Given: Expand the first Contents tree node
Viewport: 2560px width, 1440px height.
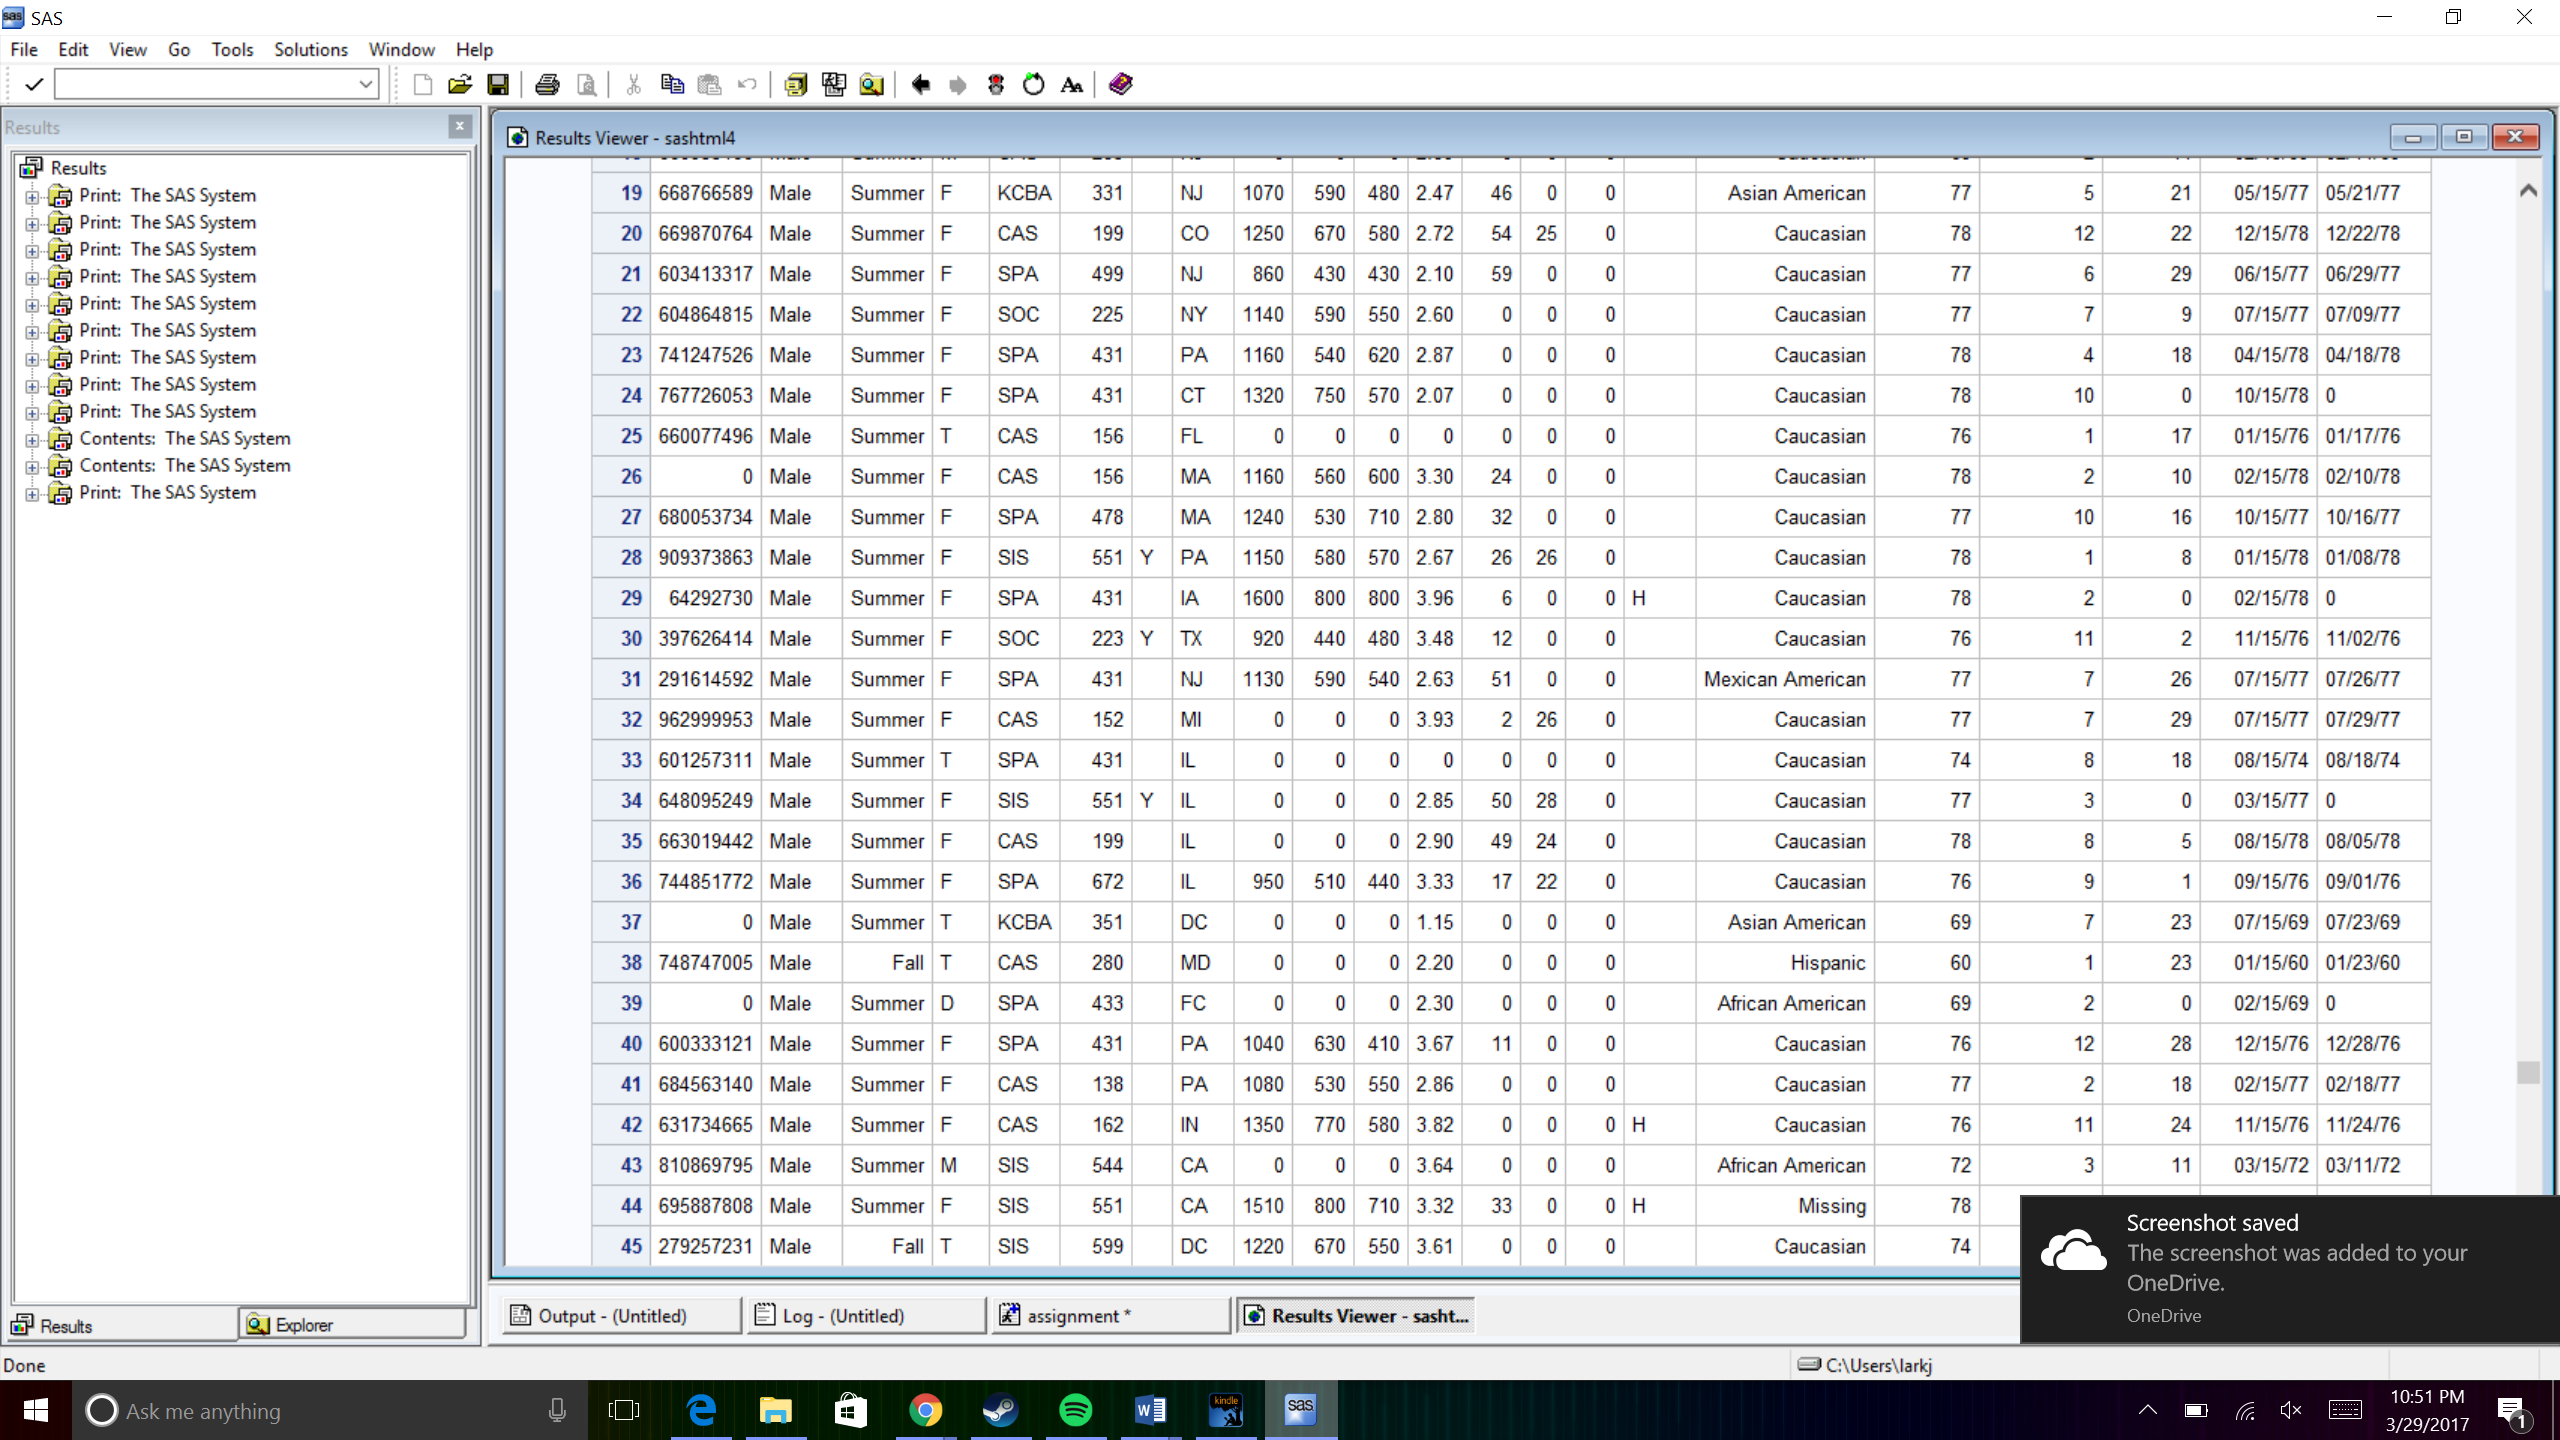Looking at the screenshot, I should [x=32, y=439].
